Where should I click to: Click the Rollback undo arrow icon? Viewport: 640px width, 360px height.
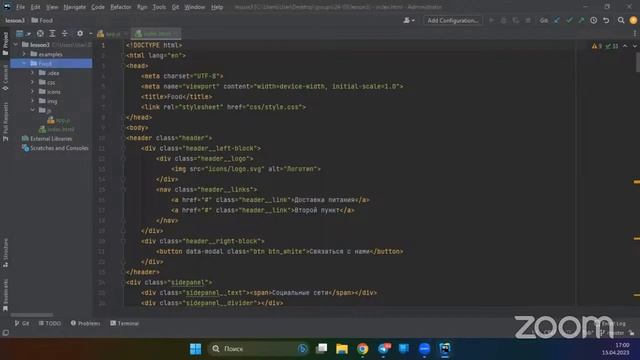pos(606,20)
